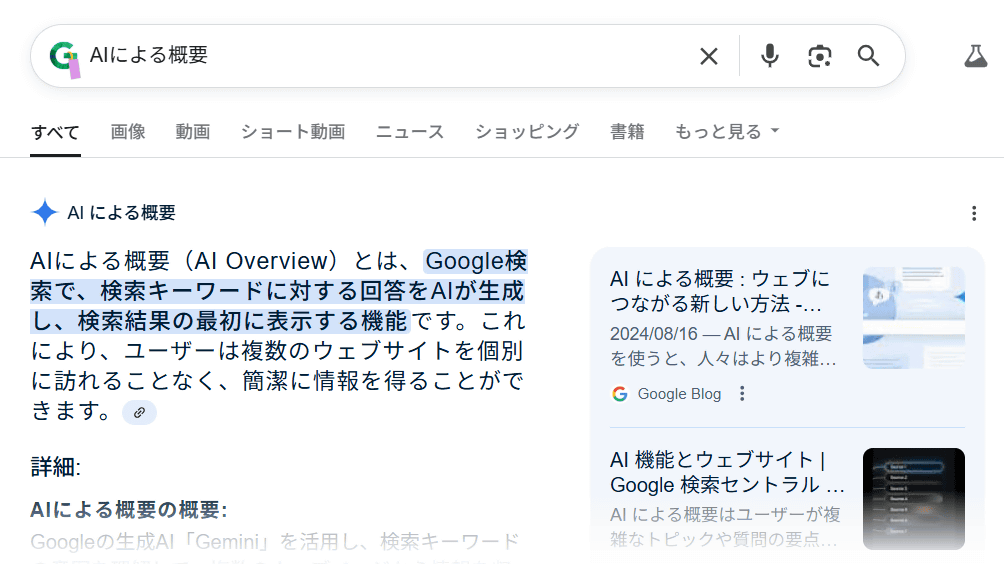Go to the 書籍 tab
Image resolution: width=1004 pixels, height=564 pixels.
click(x=627, y=132)
